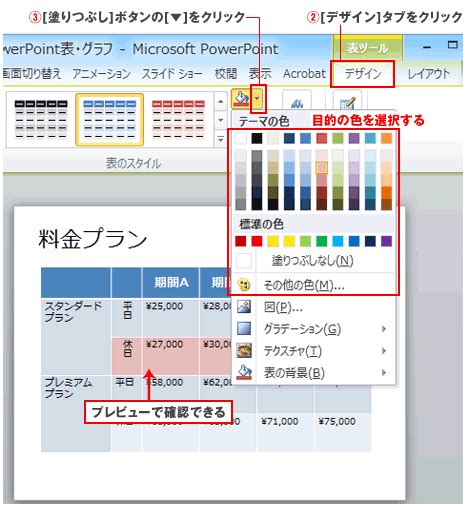The image size is (468, 507).
Task: Pick the purple standard color swatch
Action: pyautogui.click(x=386, y=241)
